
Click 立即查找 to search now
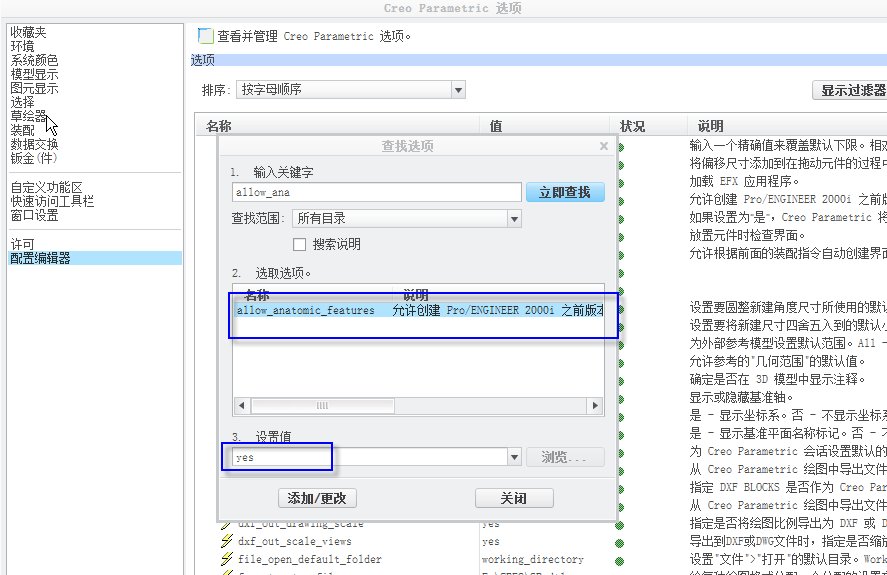565,192
